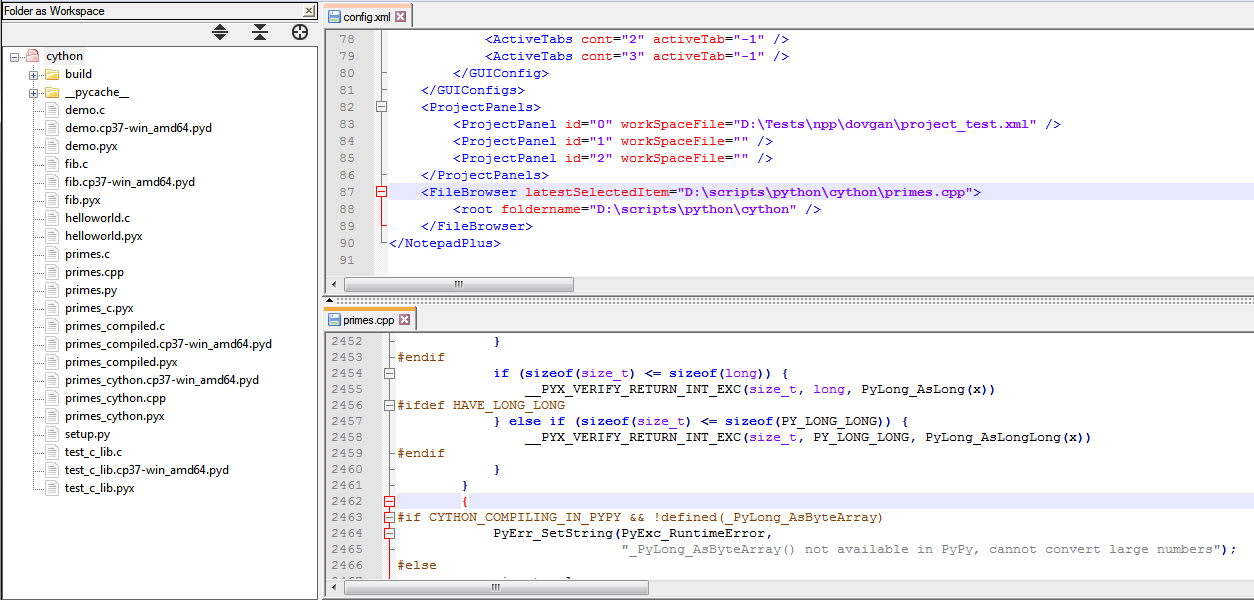Switch to the config.xml tab

[366, 17]
